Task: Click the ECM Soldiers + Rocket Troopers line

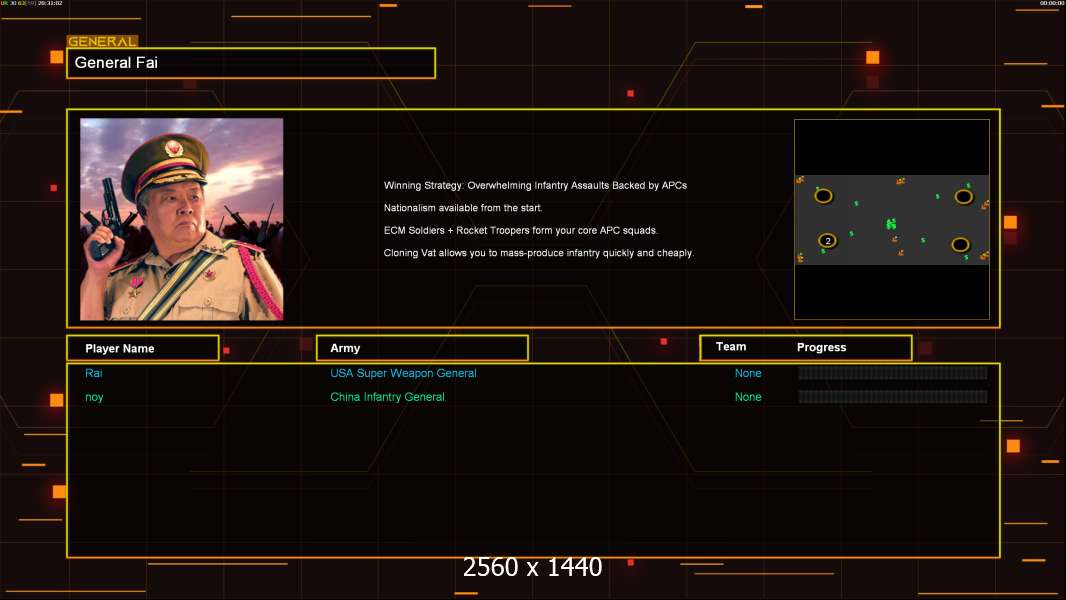Action: coord(521,230)
